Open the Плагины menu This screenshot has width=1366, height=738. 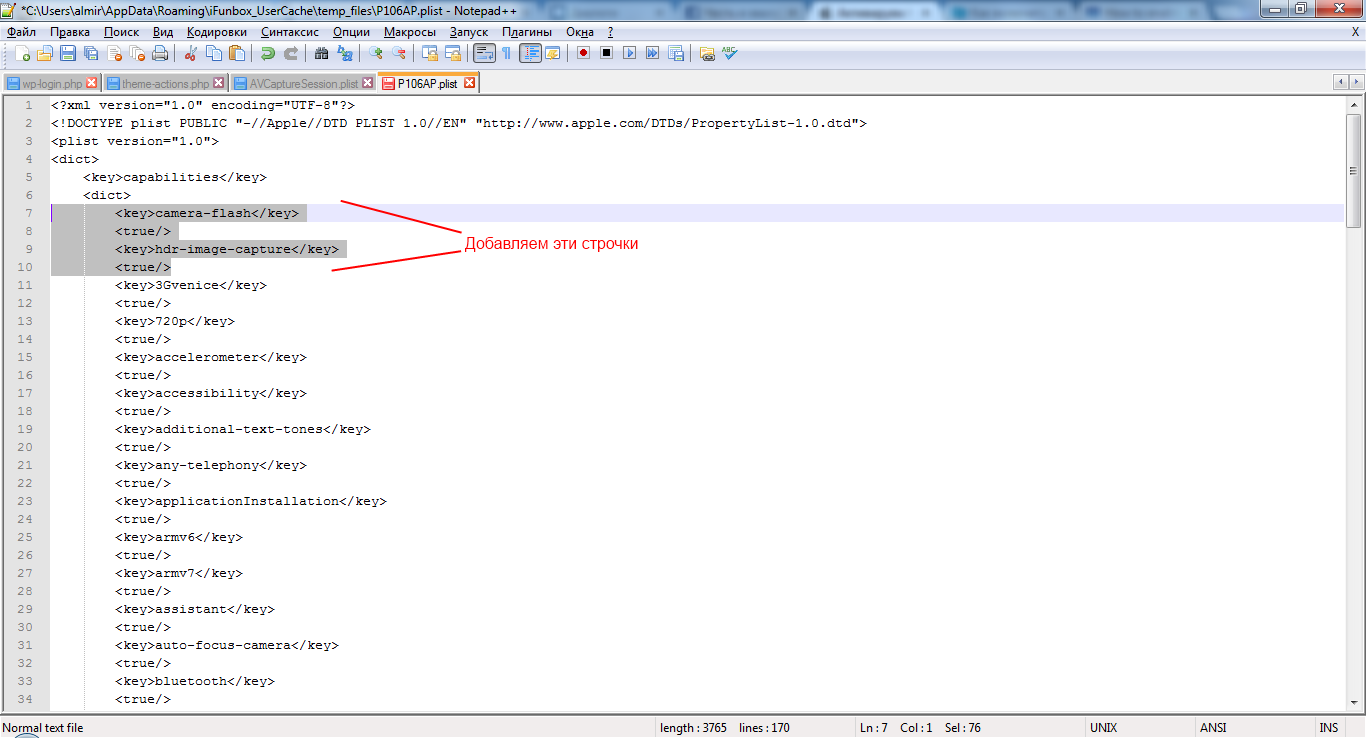tap(526, 32)
